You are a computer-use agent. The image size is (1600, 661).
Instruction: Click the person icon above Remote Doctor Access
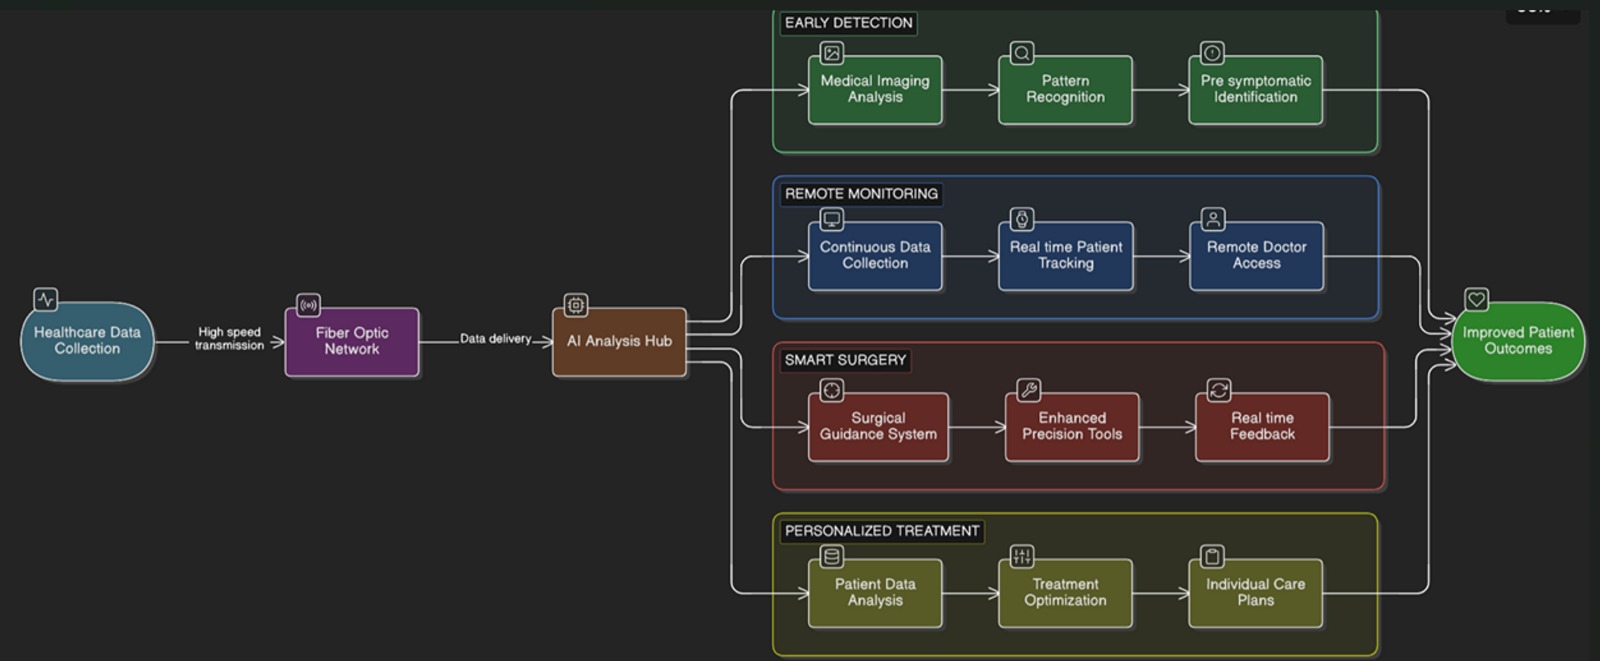click(x=1213, y=219)
